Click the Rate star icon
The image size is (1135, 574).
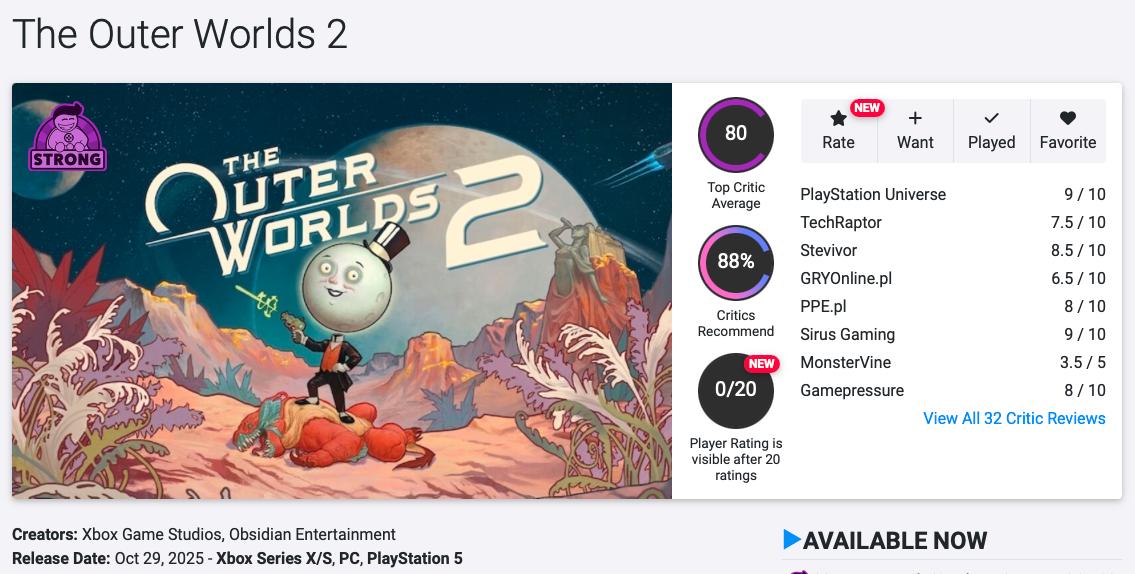click(838, 119)
